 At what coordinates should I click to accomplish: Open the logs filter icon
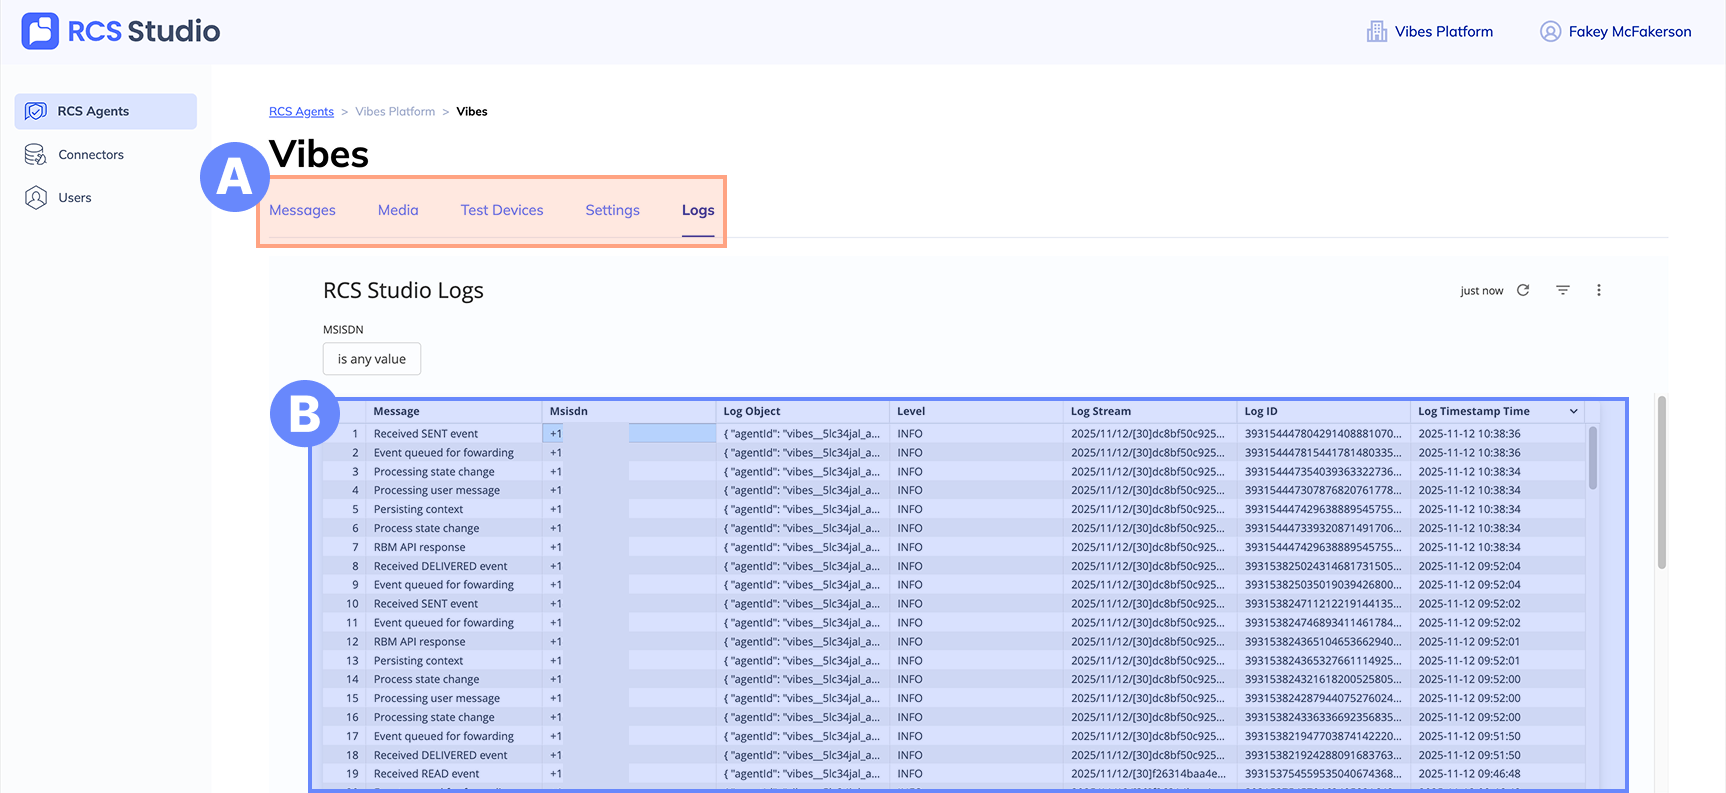click(x=1562, y=290)
